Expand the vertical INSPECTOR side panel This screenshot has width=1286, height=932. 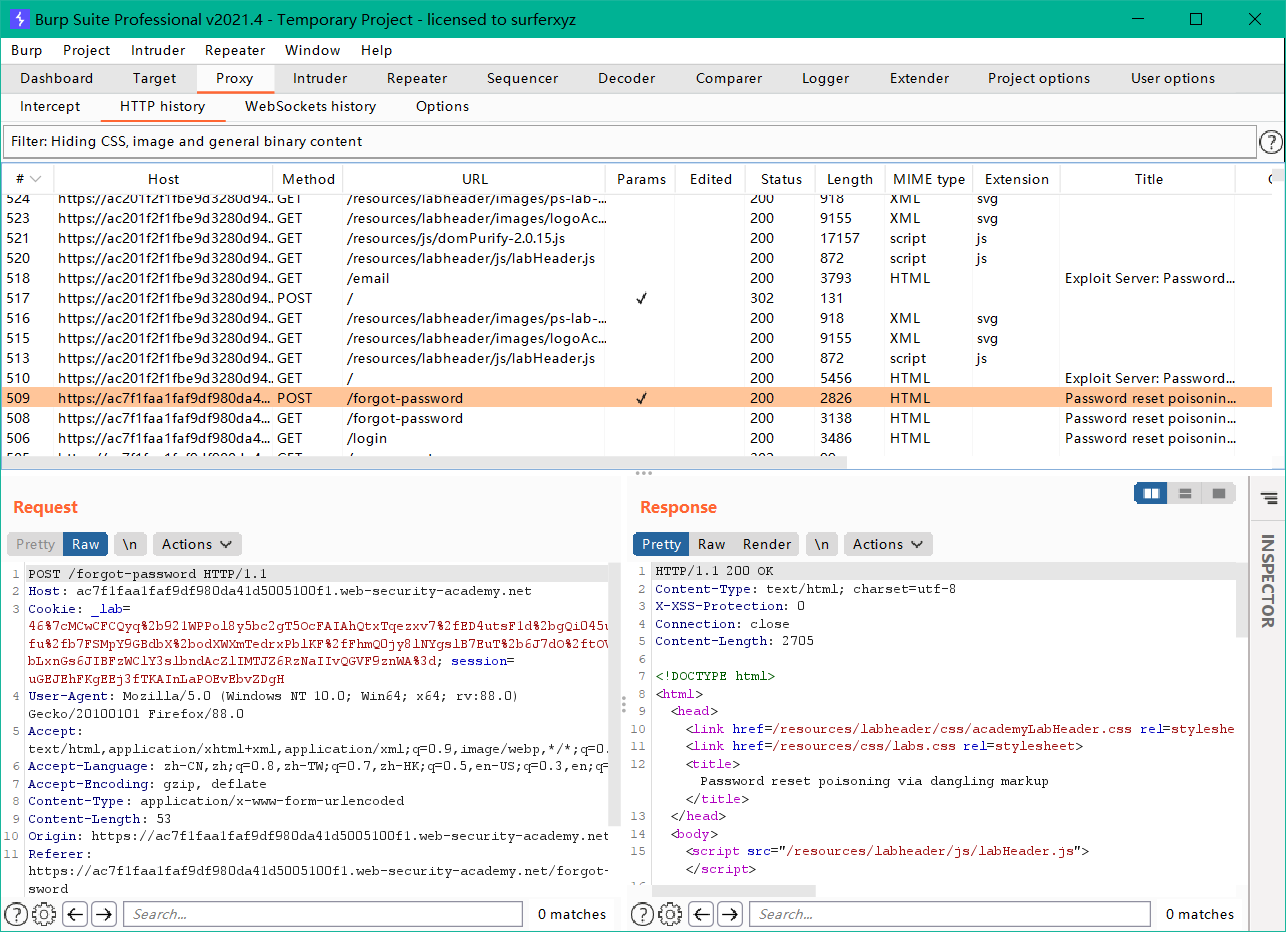click(x=1268, y=580)
